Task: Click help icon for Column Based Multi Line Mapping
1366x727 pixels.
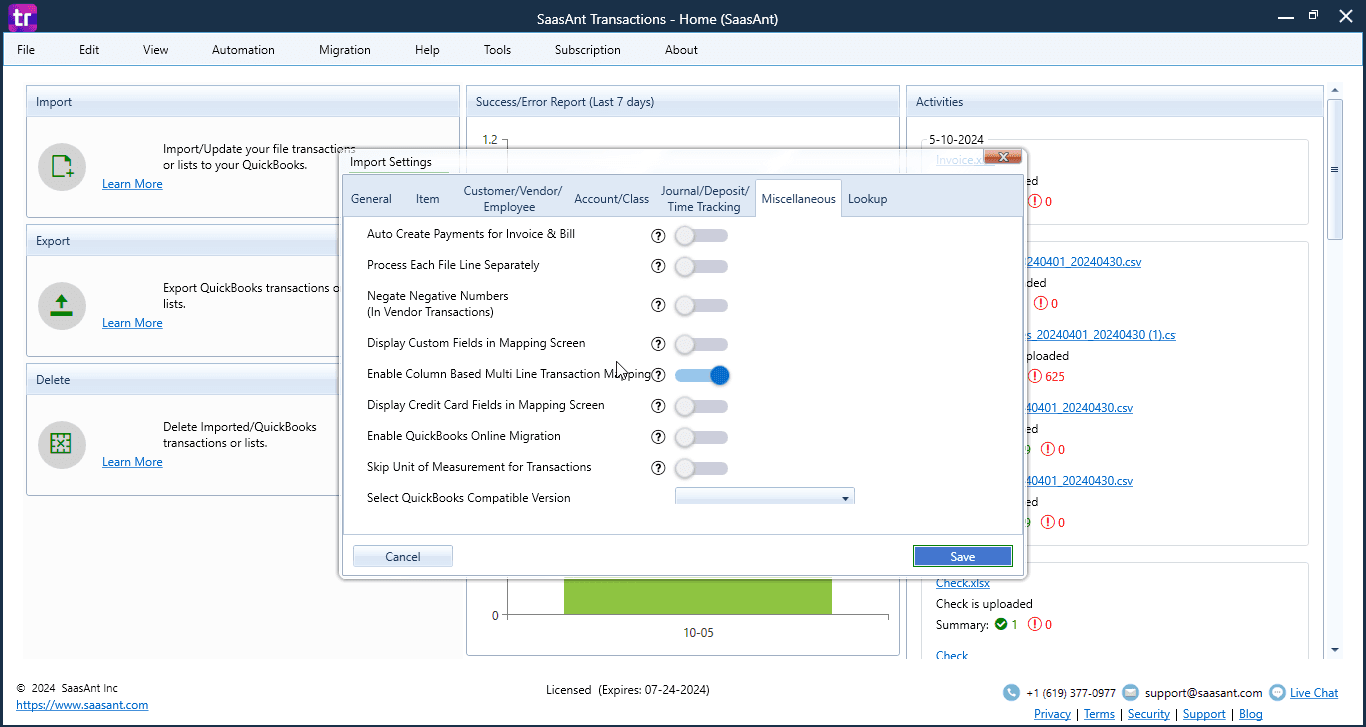Action: click(x=658, y=375)
